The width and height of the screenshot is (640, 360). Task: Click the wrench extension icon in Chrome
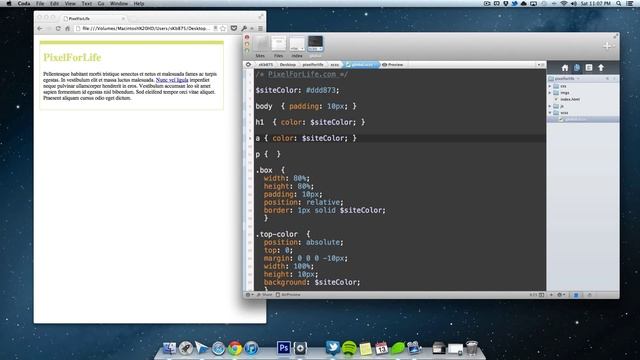pos(244,29)
